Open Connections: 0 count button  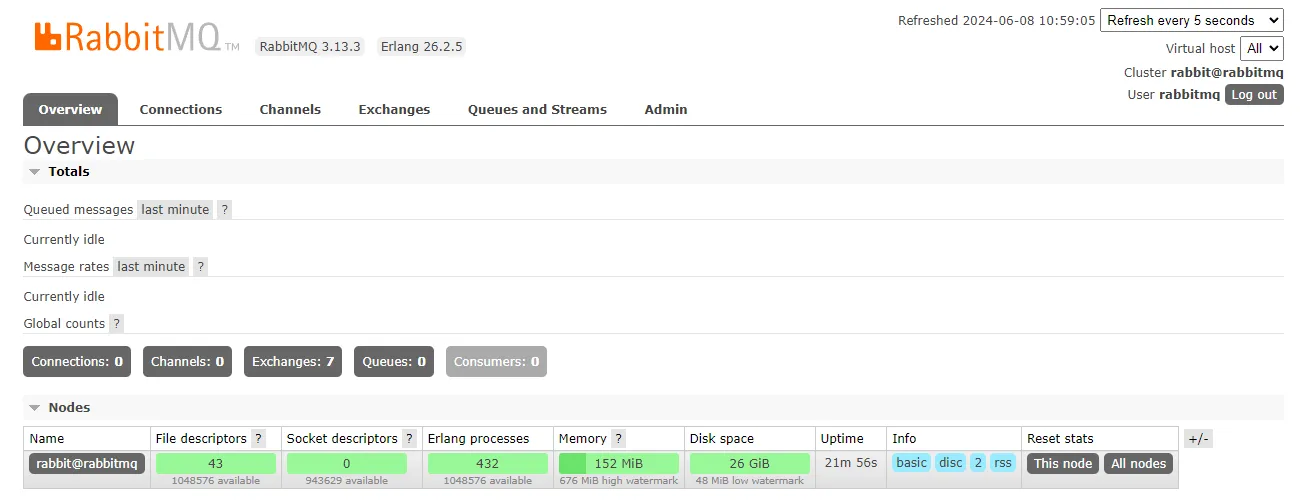[77, 362]
